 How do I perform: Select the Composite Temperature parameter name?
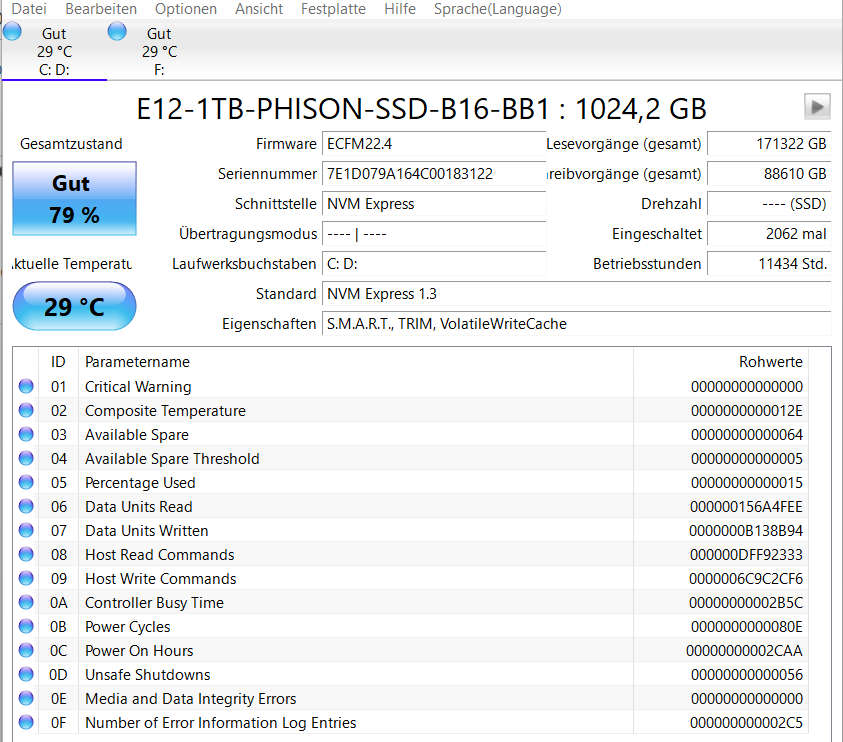(x=165, y=411)
